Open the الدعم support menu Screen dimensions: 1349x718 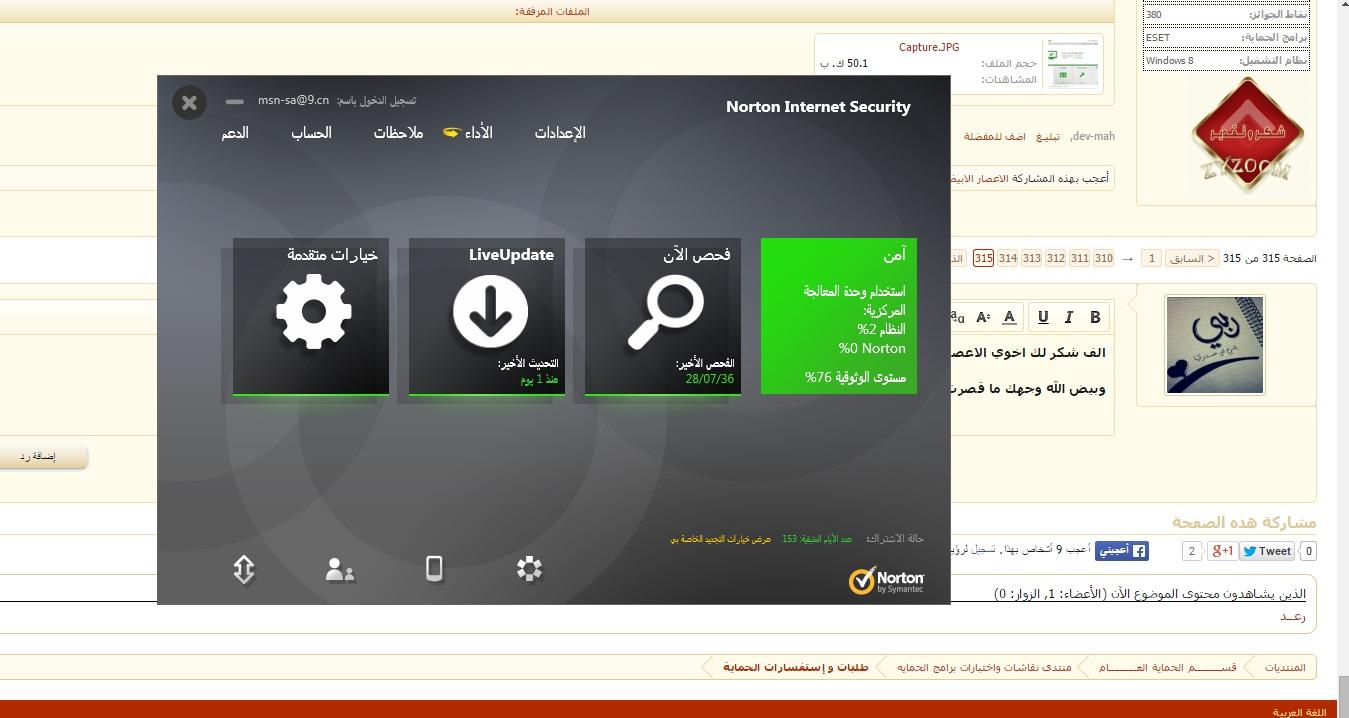[x=235, y=133]
